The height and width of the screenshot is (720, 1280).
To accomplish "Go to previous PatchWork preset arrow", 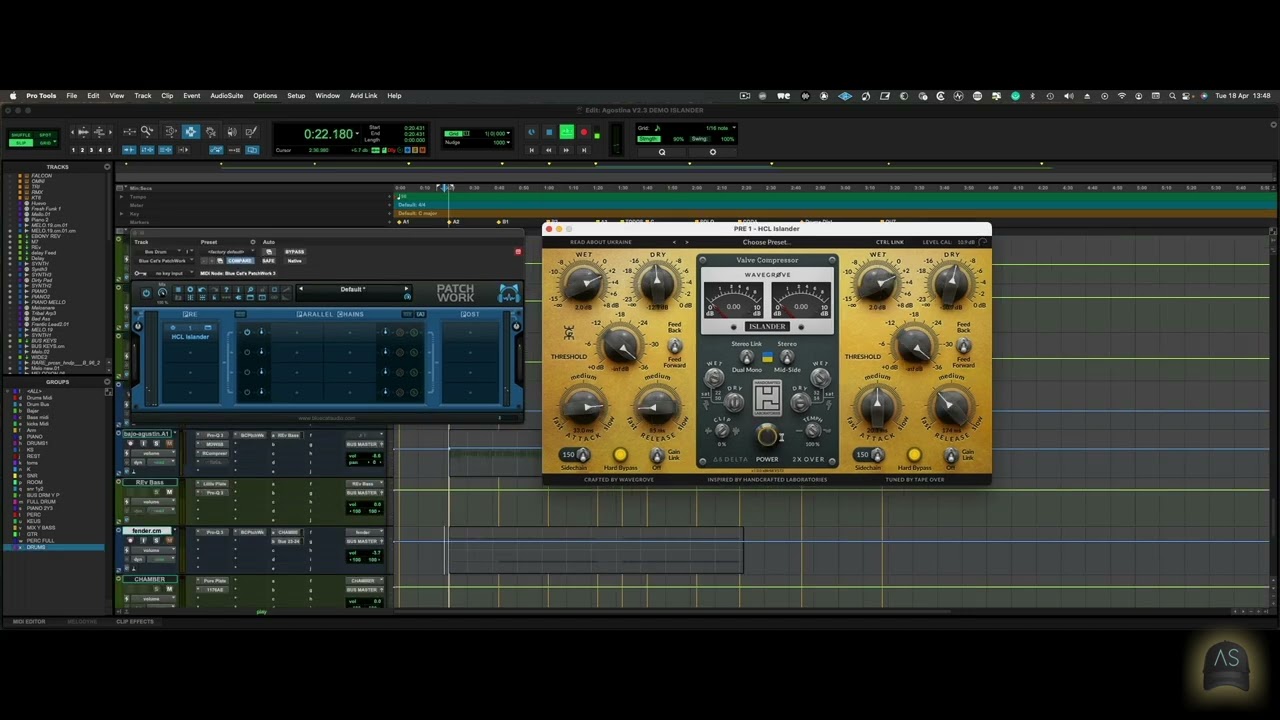I will pyautogui.click(x=301, y=288).
